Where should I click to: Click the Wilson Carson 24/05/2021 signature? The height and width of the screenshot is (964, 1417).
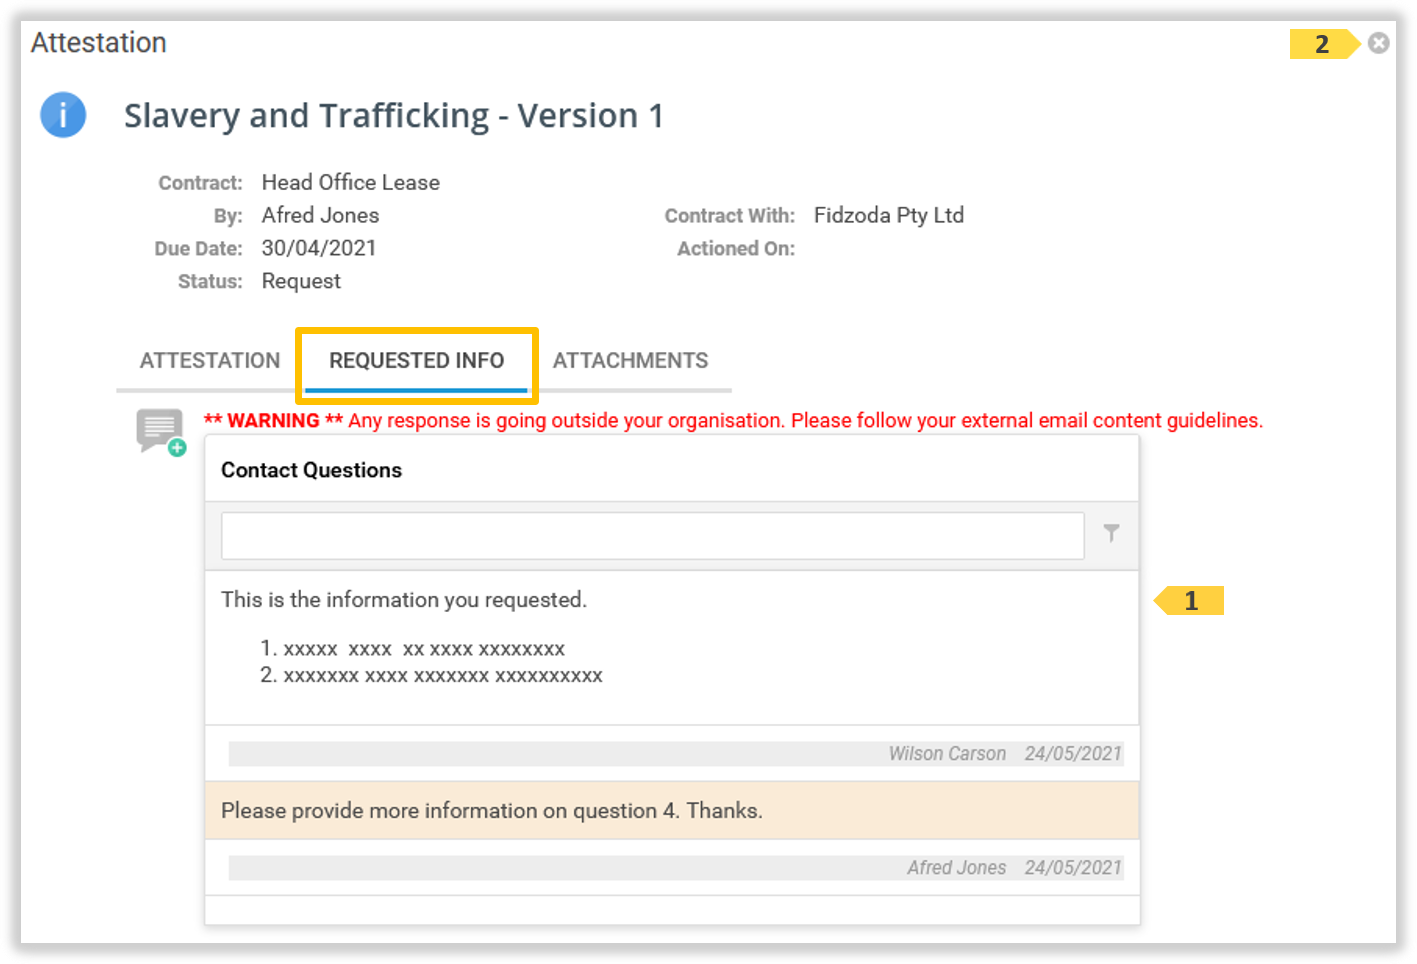pos(1005,753)
